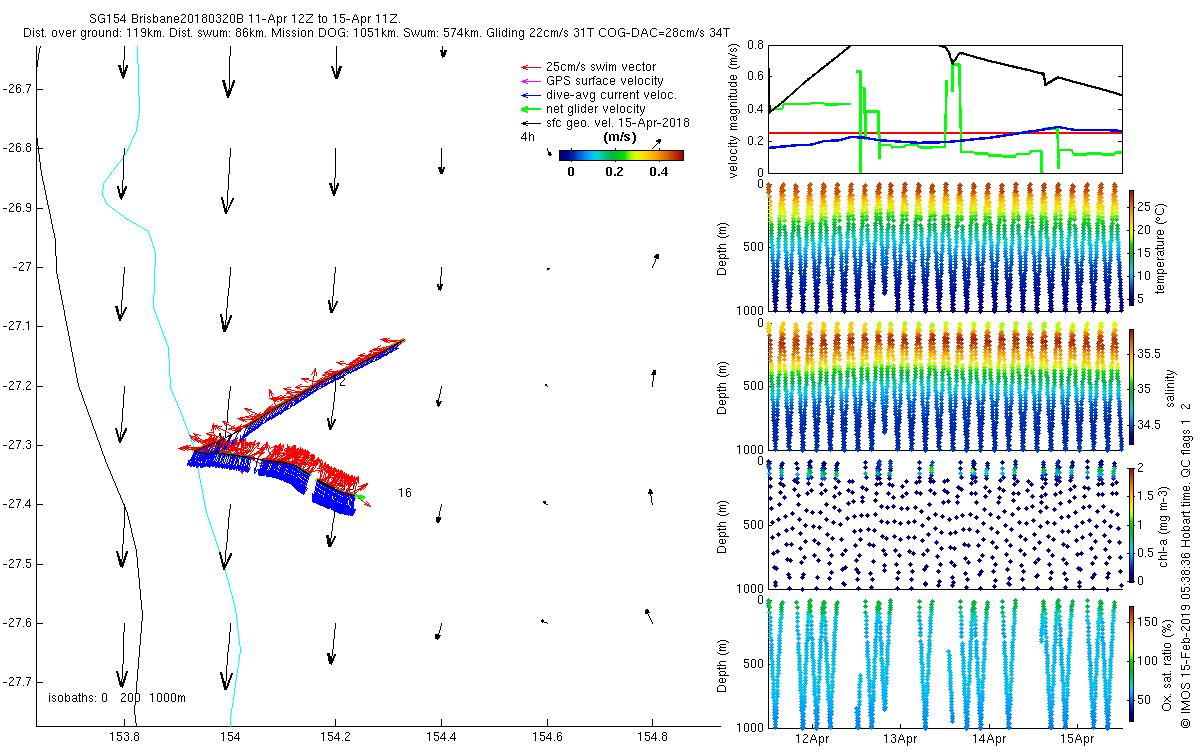Click the dive number 2 marker on the track
1200x750 pixels.
point(342,382)
